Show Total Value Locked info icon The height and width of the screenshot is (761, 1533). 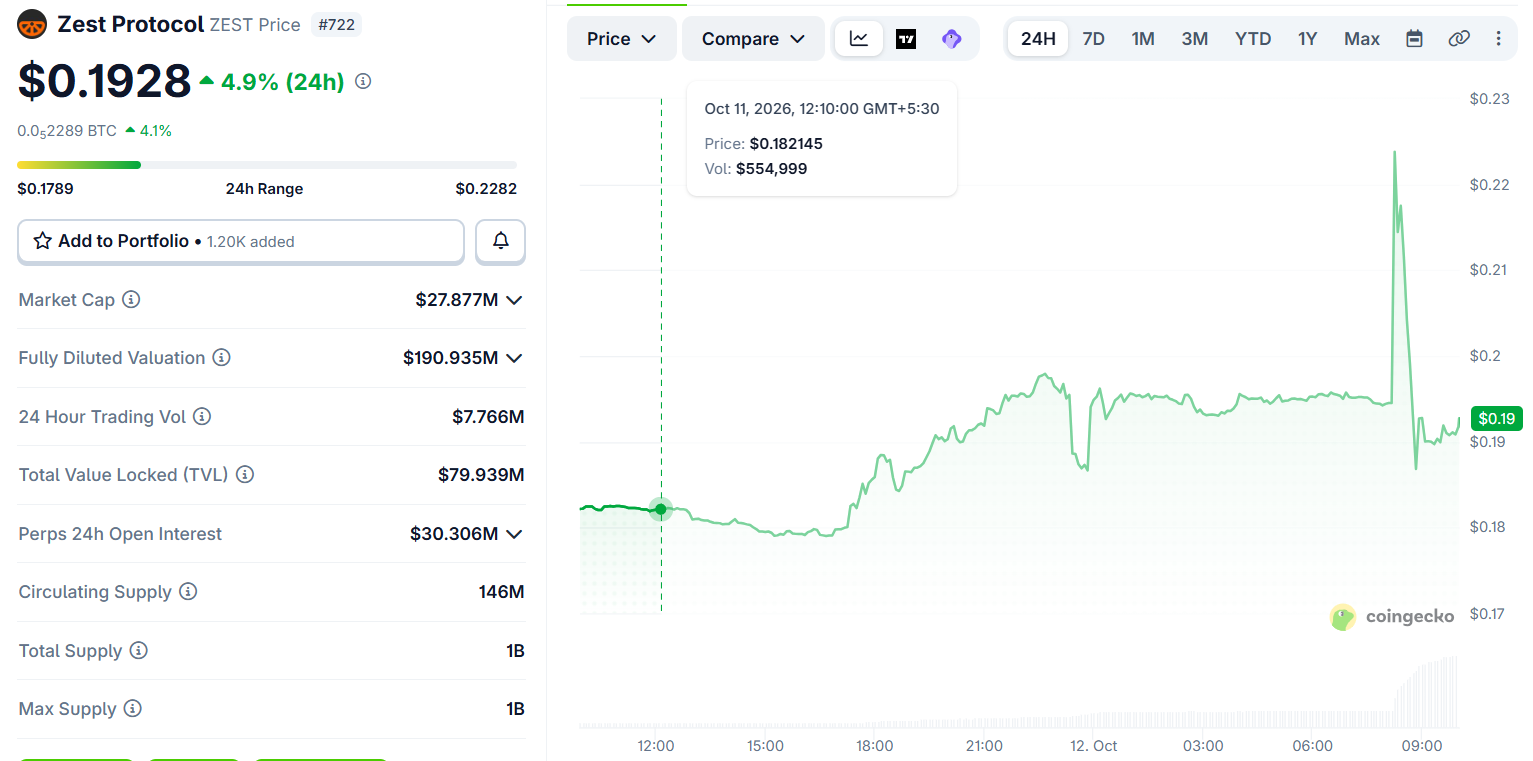click(x=245, y=475)
